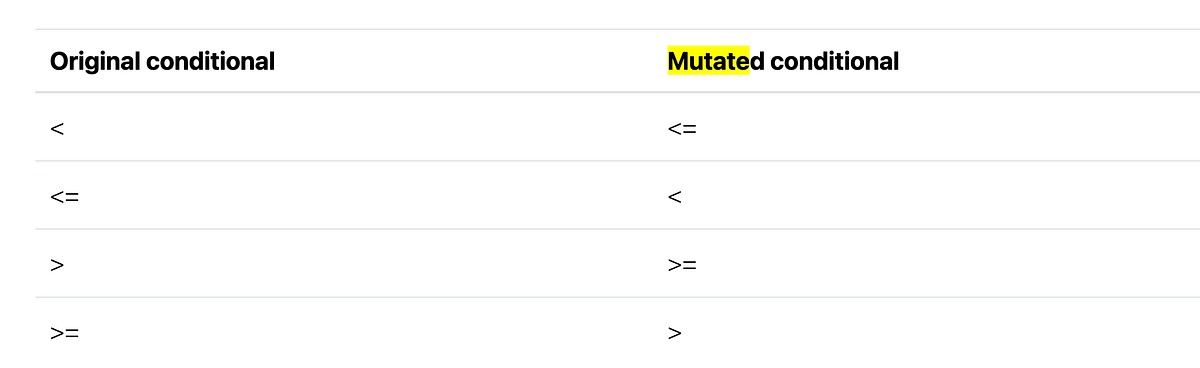This screenshot has width=1200, height=368.
Task: Click the table row mutating >= into >
Action: tap(617, 331)
